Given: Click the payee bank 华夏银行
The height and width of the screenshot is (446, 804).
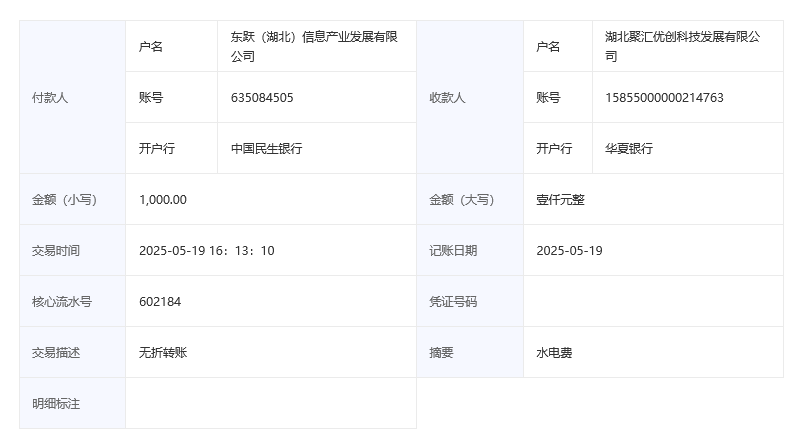Looking at the screenshot, I should (629, 149).
